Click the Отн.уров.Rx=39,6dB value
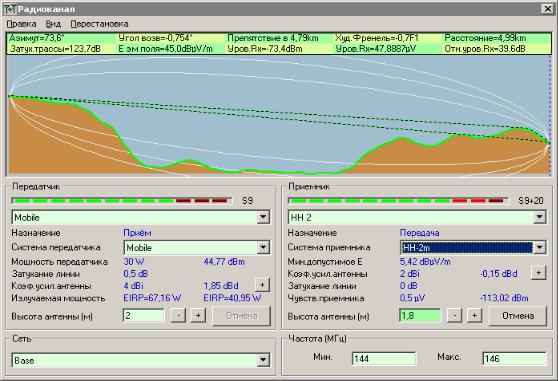Viewport: 558px width, 381px height. tap(485, 49)
